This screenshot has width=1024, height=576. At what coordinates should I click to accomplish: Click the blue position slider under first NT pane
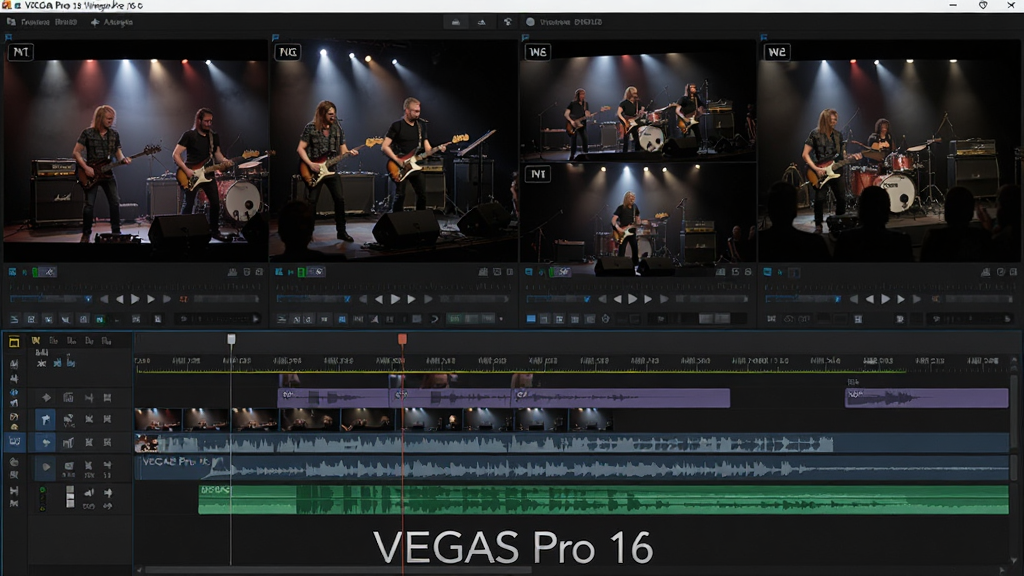point(50,299)
